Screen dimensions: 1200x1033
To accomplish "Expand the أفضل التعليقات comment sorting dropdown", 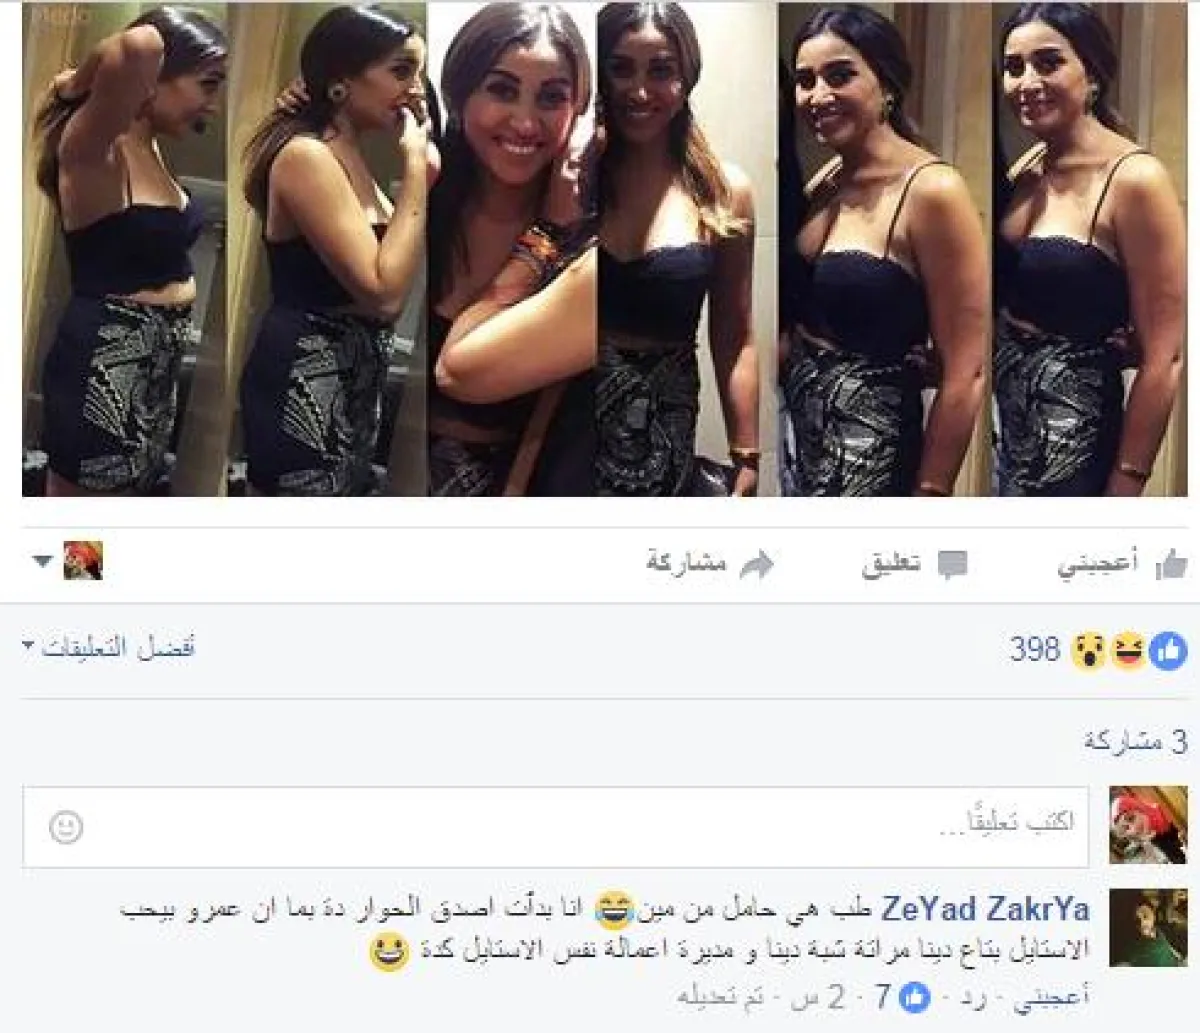I will coord(108,647).
